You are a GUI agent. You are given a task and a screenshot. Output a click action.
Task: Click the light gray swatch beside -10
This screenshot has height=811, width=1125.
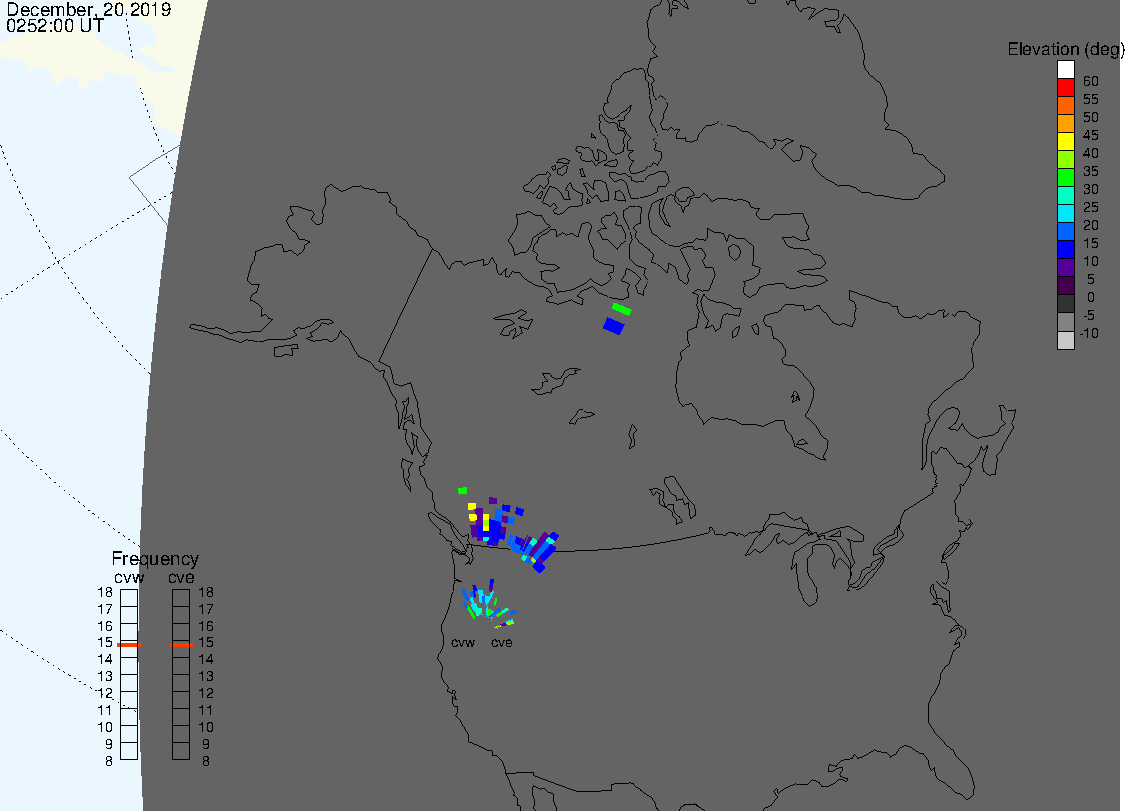coord(1065,340)
